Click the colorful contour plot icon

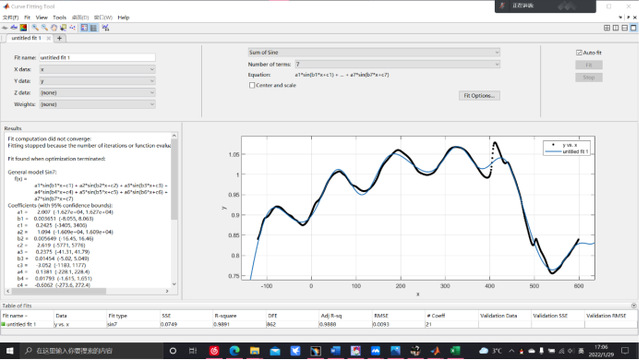(x=24, y=28)
